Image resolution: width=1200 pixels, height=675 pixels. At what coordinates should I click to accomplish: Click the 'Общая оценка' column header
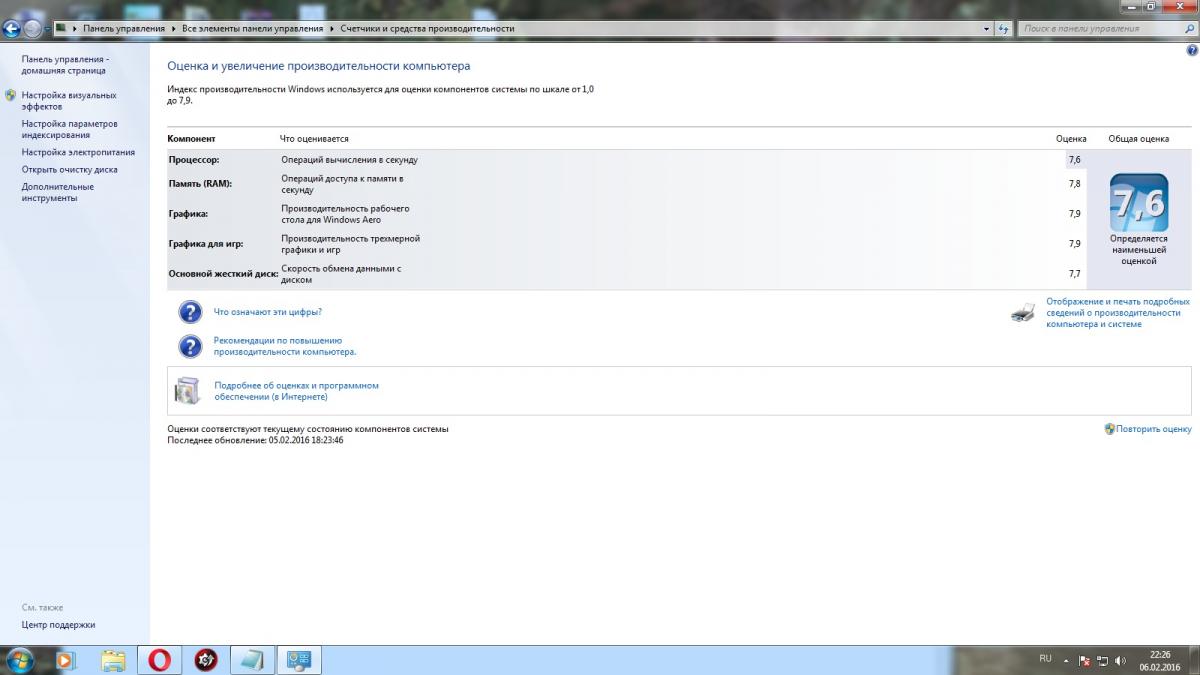(x=1138, y=139)
